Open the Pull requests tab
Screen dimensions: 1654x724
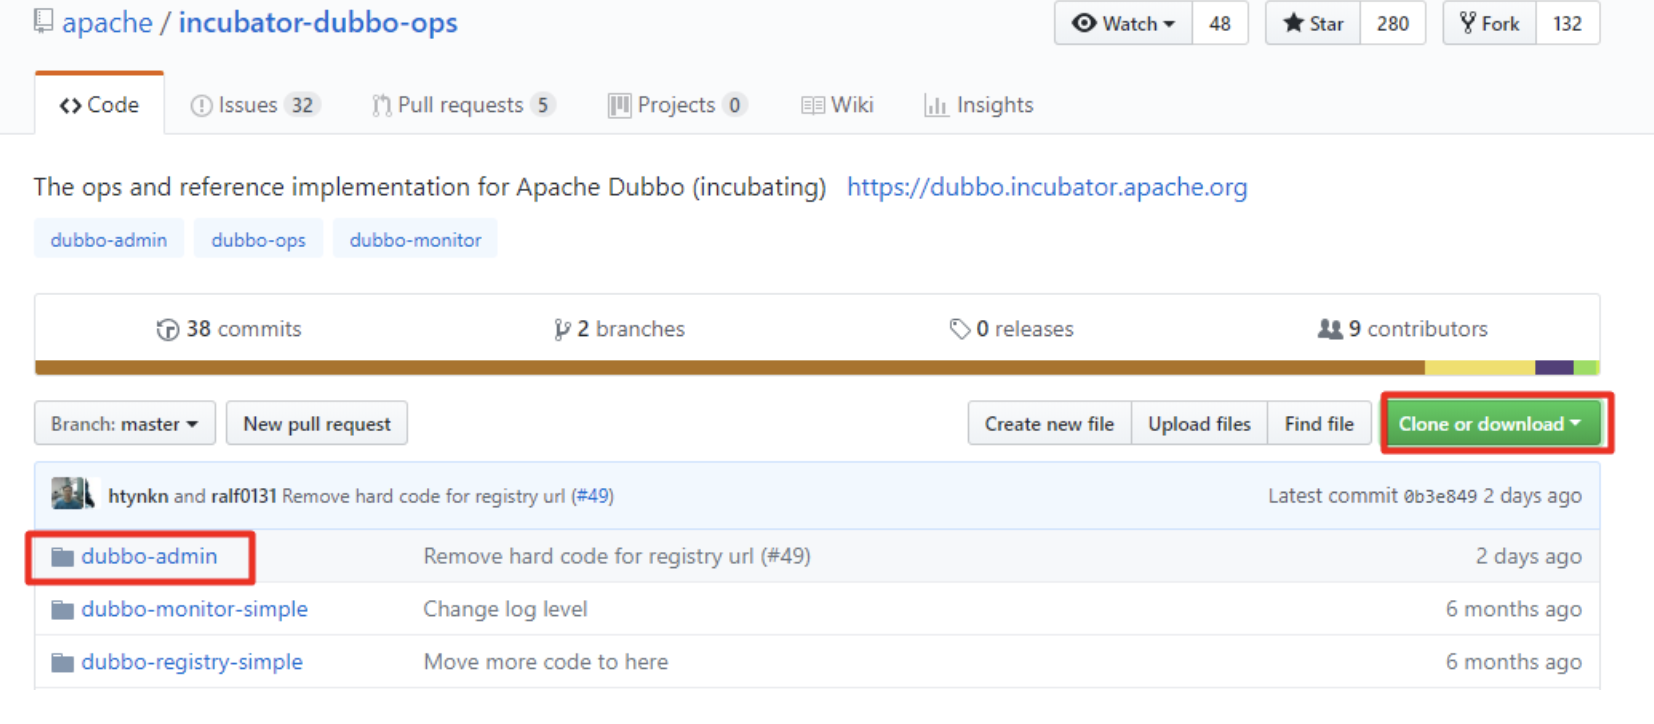click(x=463, y=105)
